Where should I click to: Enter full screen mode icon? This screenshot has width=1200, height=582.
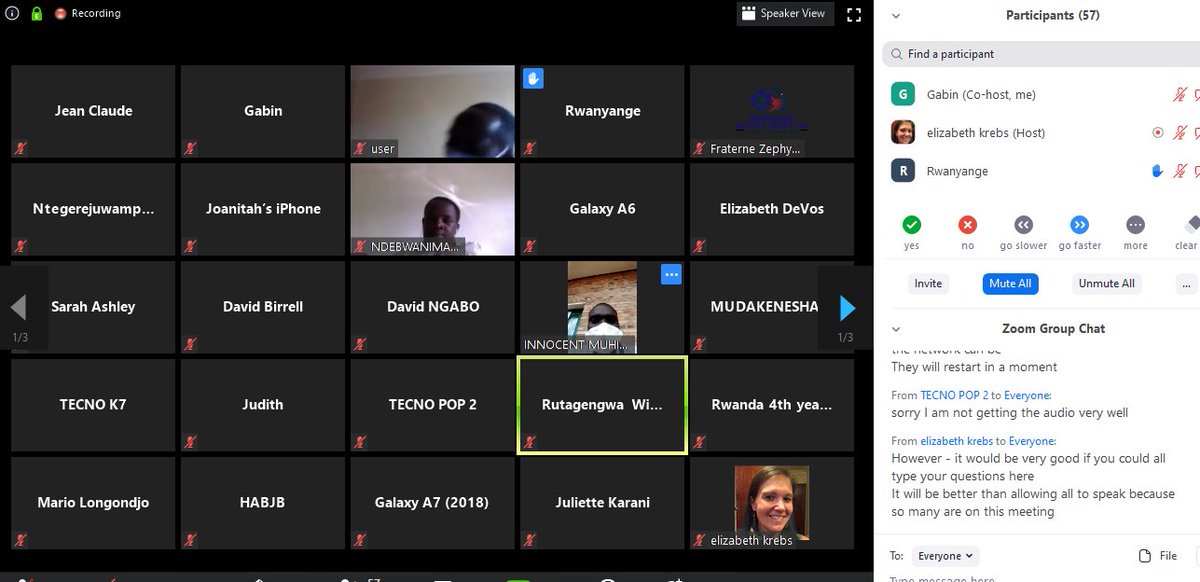tap(854, 14)
